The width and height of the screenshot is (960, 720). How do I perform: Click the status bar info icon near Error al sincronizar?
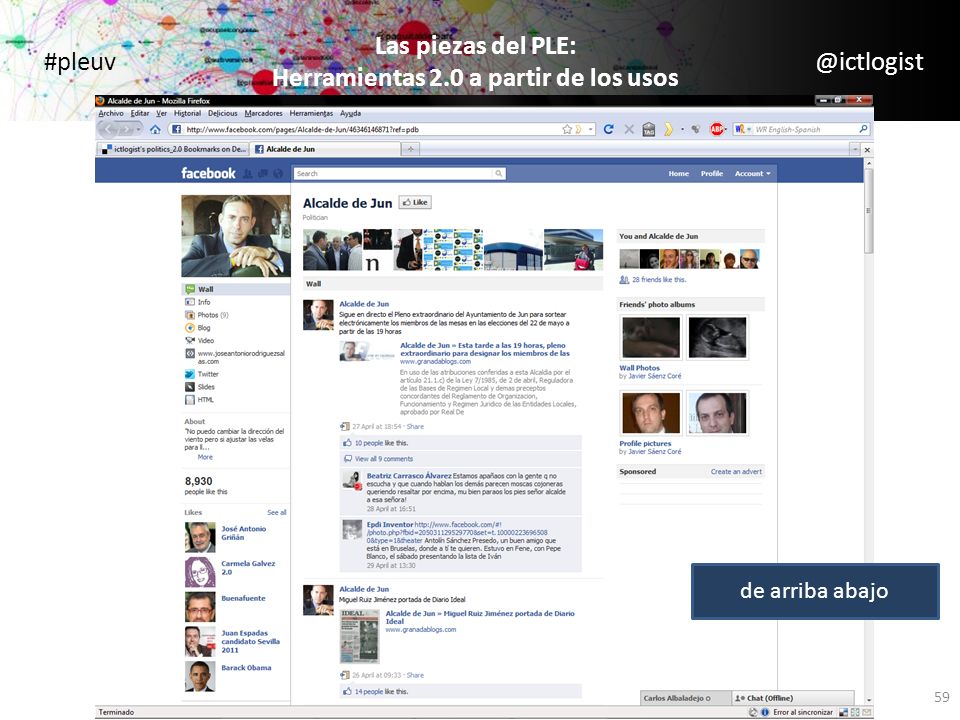[x=765, y=712]
